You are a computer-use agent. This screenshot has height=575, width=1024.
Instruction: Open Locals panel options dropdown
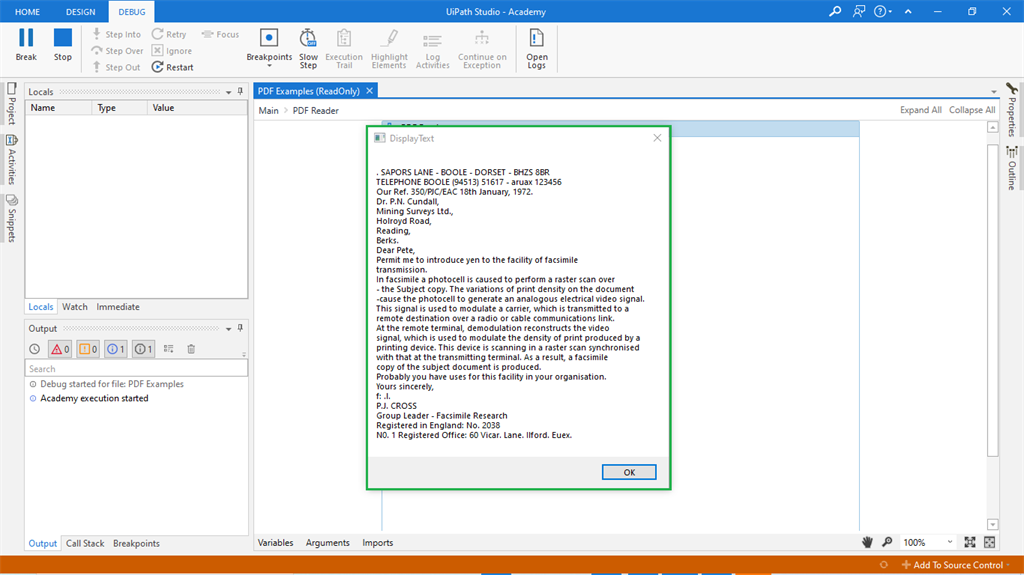tap(229, 92)
